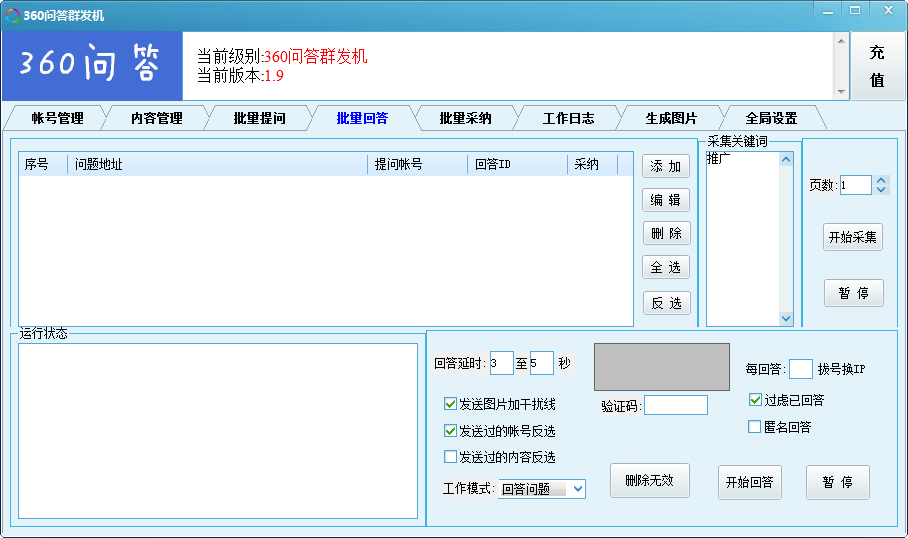The width and height of the screenshot is (908, 538).
Task: Sort by 问题地址 column header
Action: click(x=217, y=164)
